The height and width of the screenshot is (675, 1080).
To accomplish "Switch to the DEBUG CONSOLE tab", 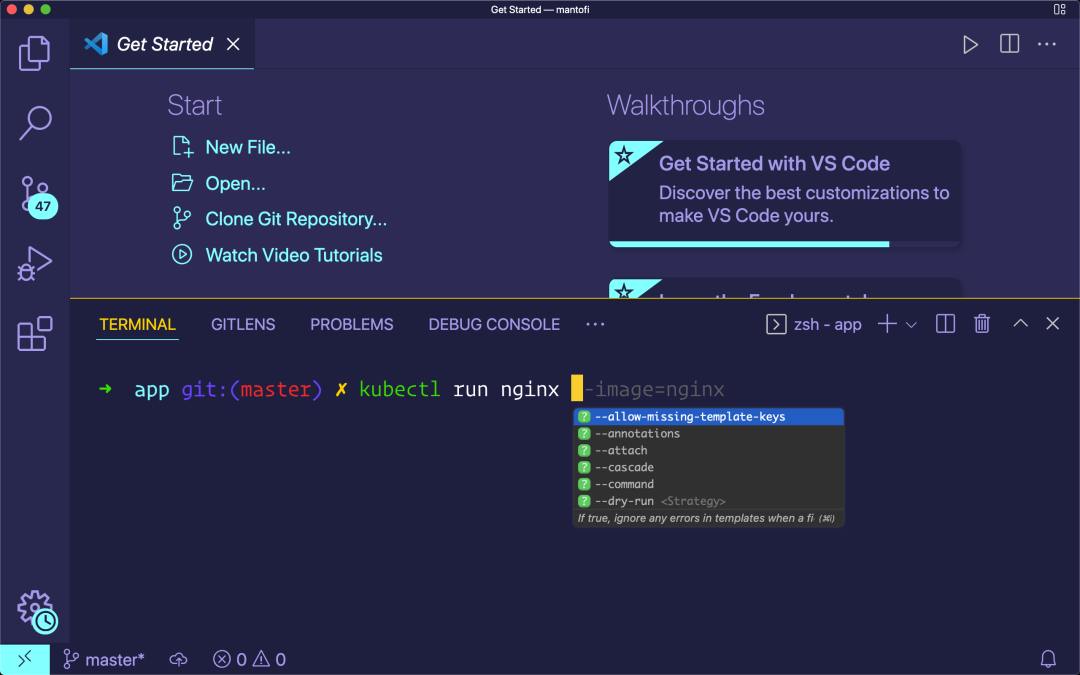I will pyautogui.click(x=494, y=324).
